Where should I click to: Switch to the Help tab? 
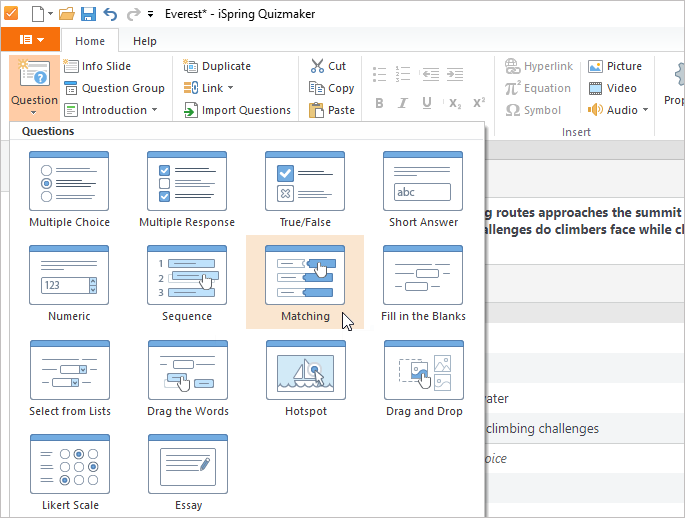point(145,41)
